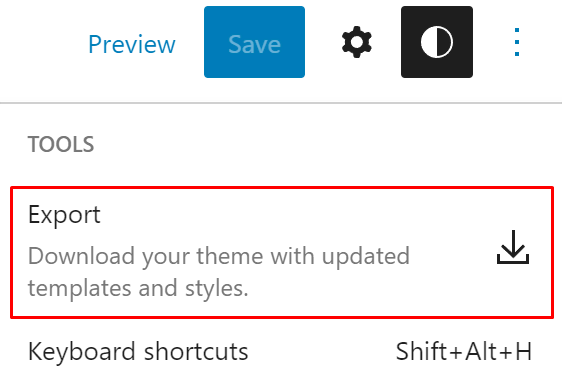Image resolution: width=562 pixels, height=383 pixels.
Task: Click the tray arrow beside Export description
Action: point(513,247)
